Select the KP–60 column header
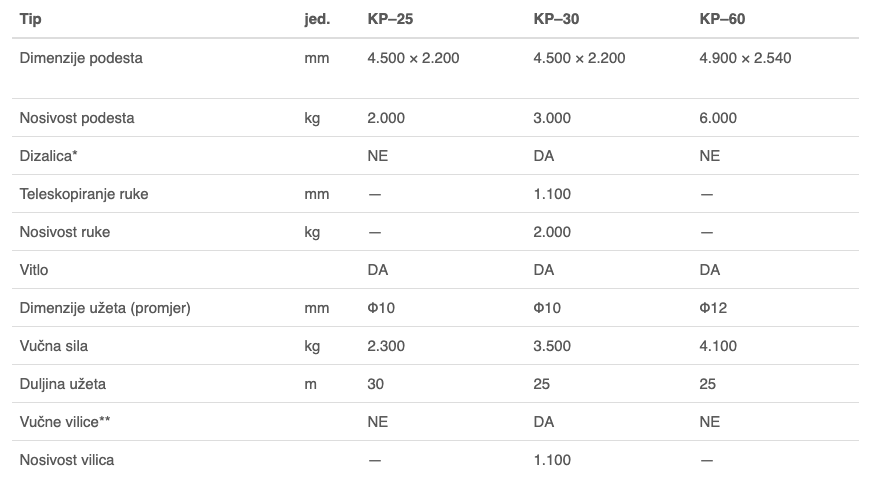 [x=722, y=19]
